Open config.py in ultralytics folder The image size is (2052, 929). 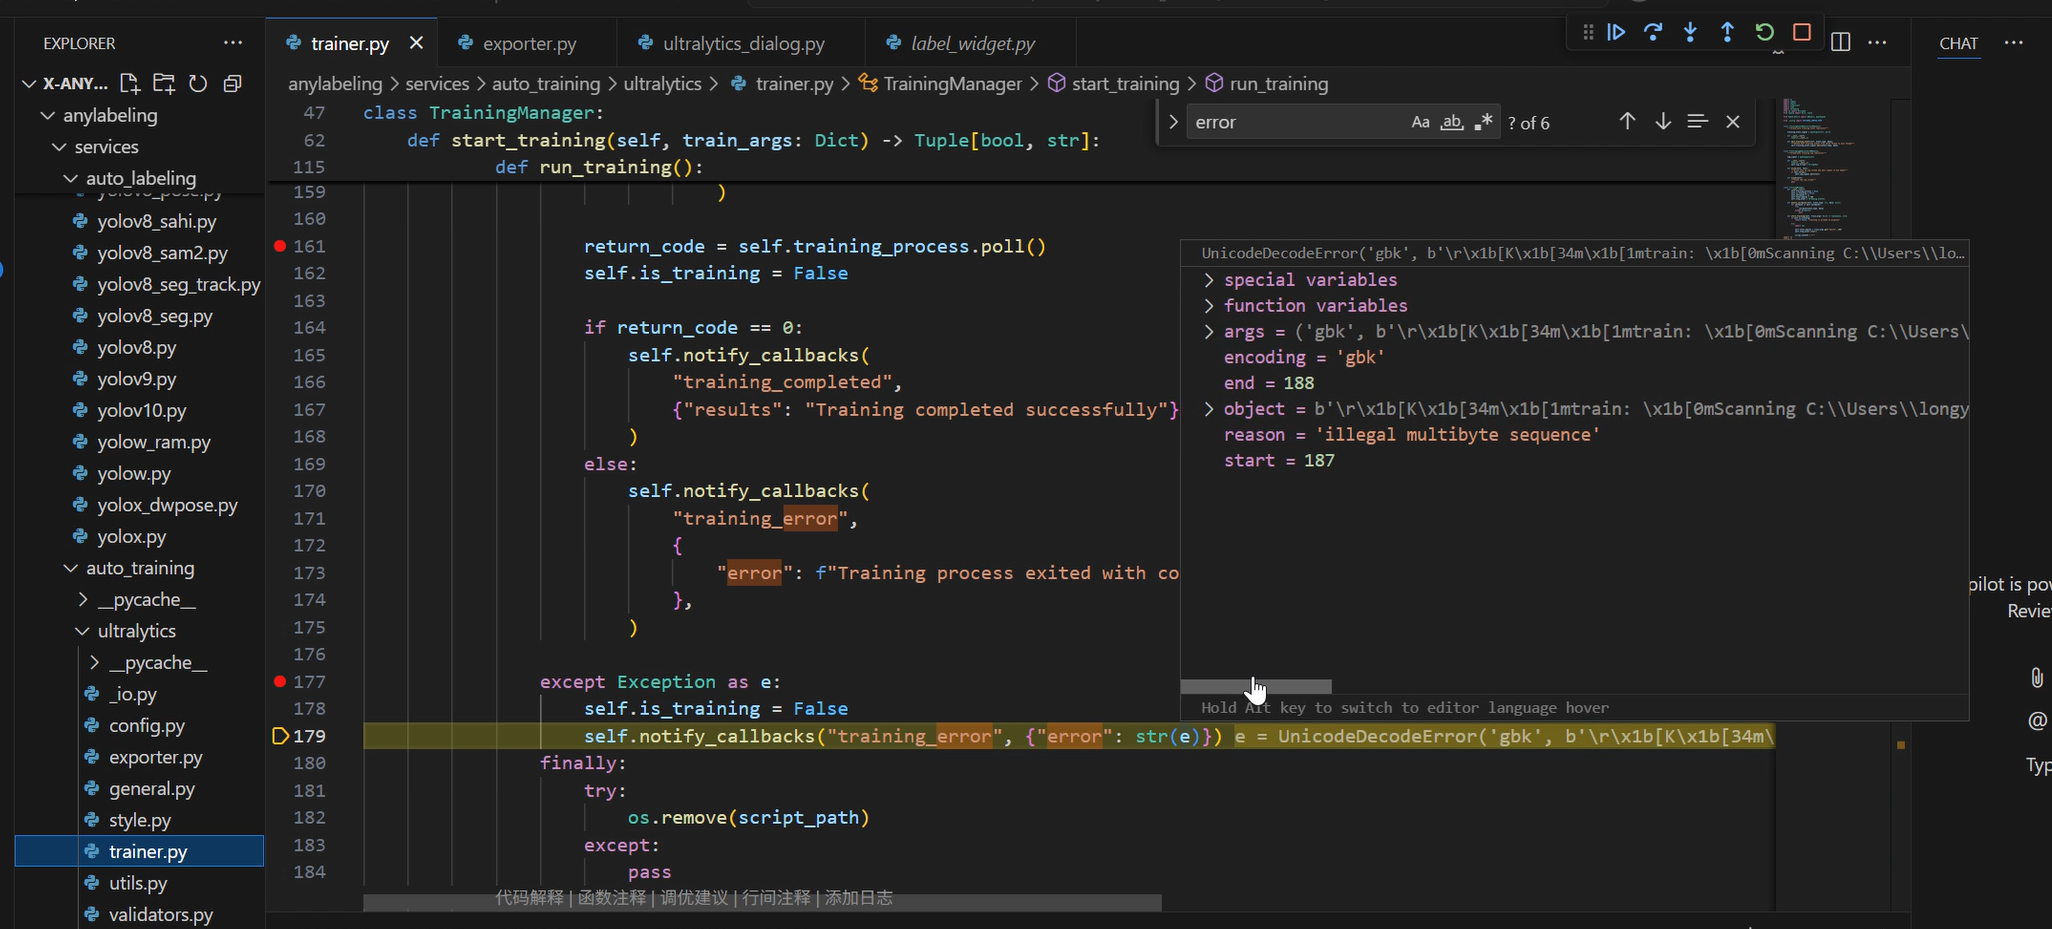147,726
